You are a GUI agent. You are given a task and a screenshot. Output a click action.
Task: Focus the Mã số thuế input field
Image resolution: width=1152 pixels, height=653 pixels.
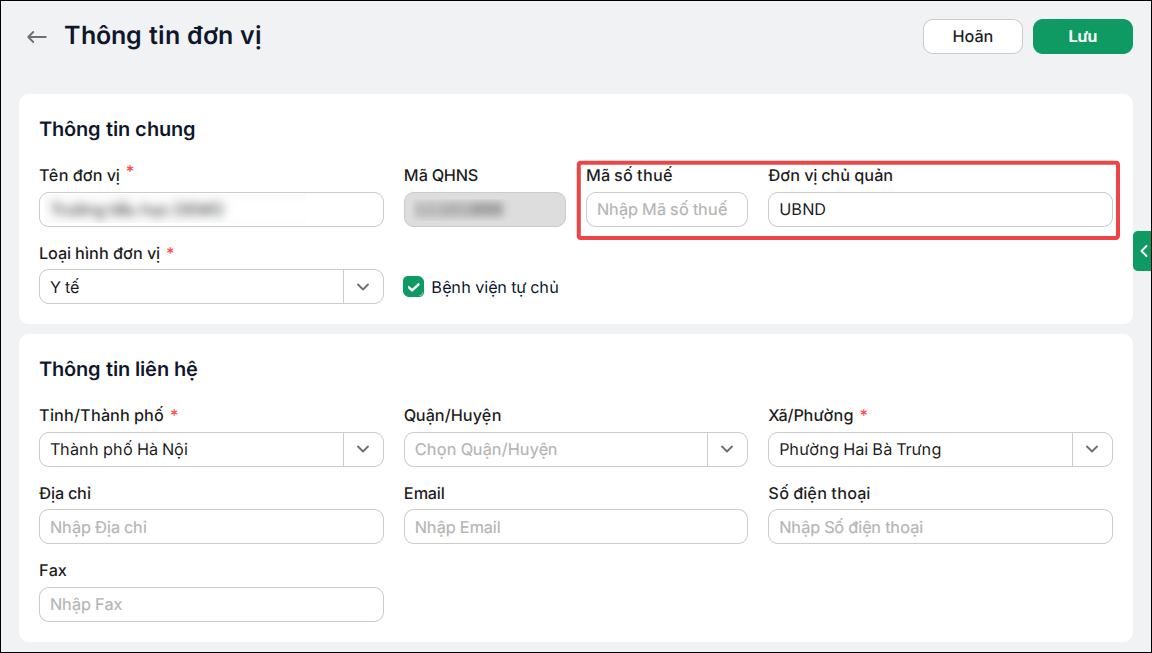coord(667,209)
